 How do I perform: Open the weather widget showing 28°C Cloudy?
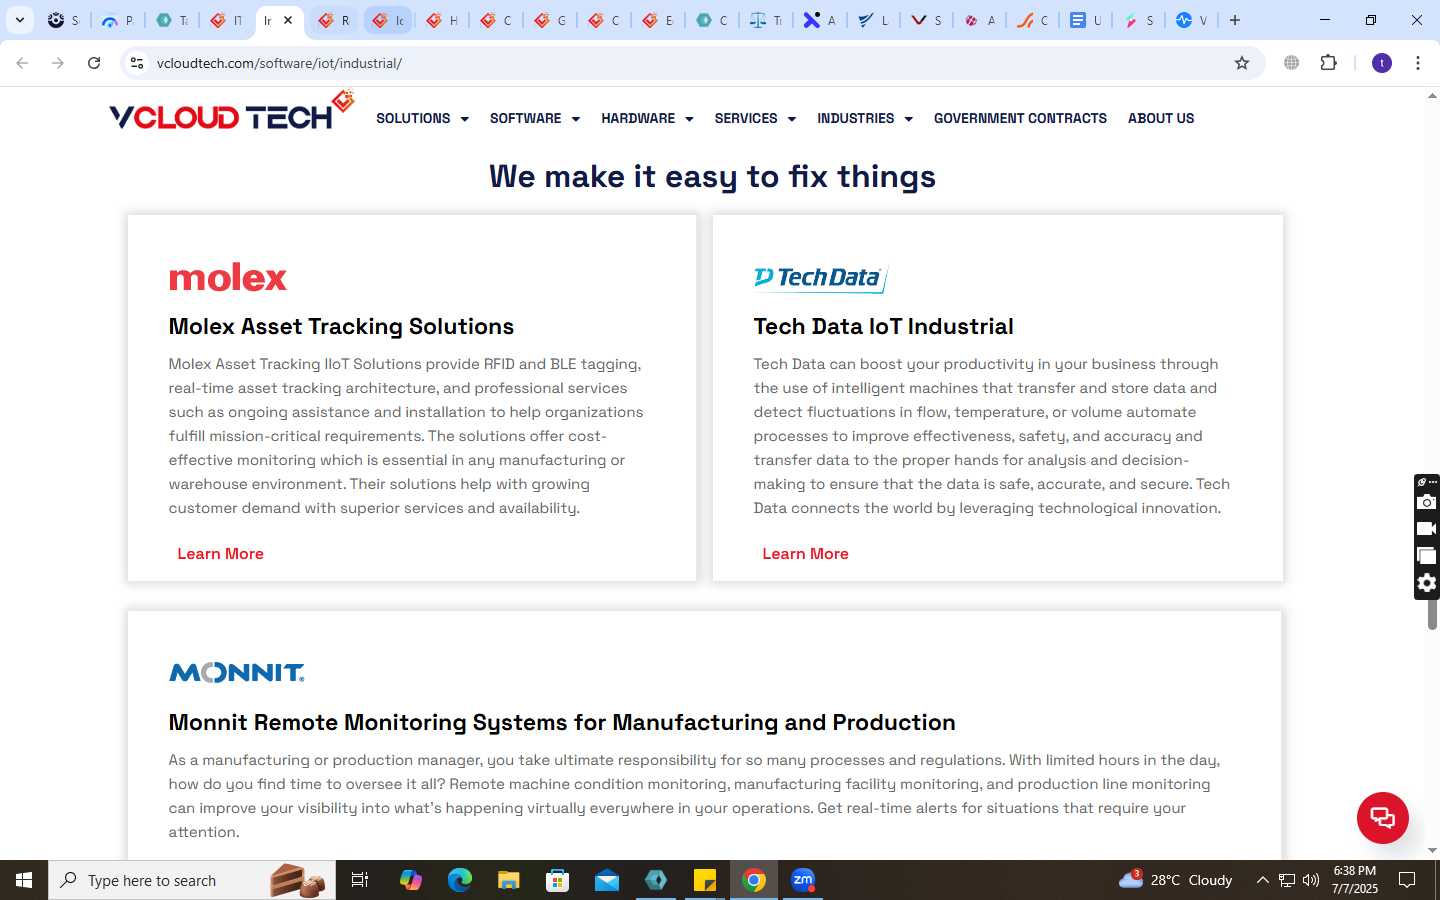point(1175,880)
